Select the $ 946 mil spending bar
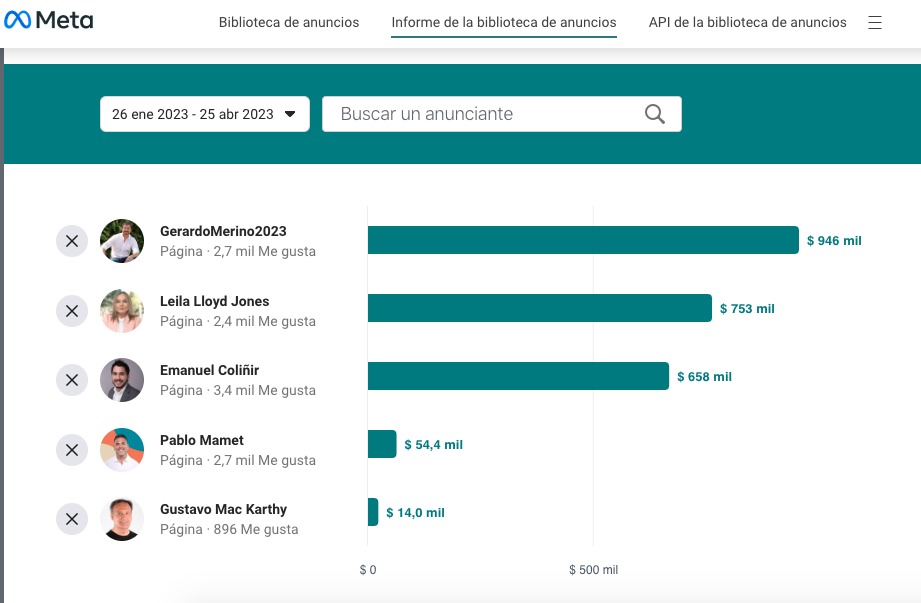Screen dimensions: 921x603 tap(583, 240)
